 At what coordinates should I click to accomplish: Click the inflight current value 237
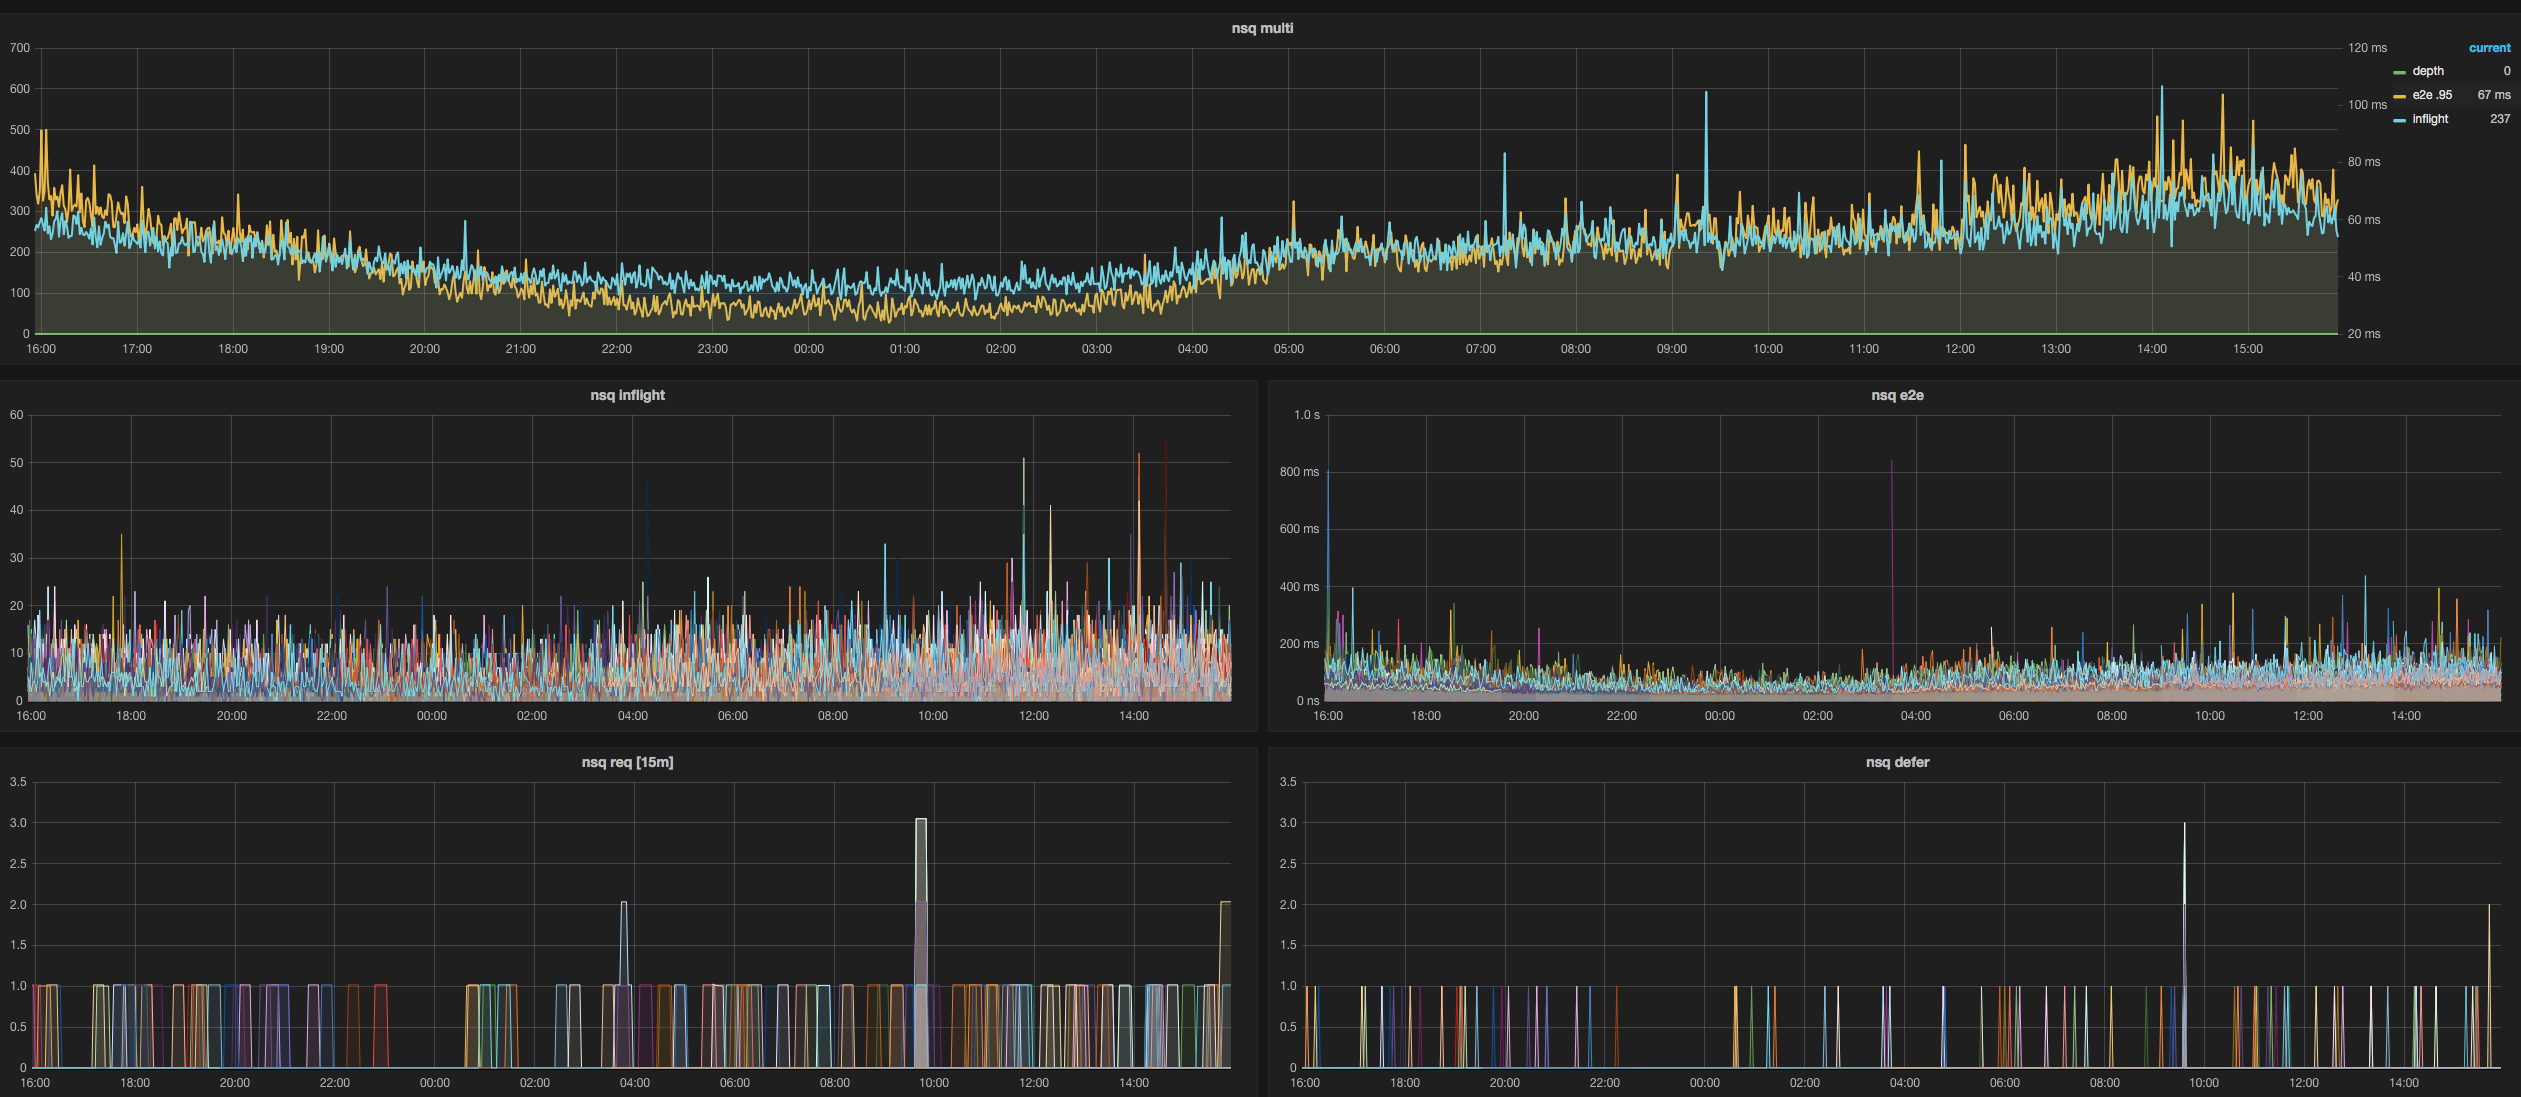[x=2499, y=119]
